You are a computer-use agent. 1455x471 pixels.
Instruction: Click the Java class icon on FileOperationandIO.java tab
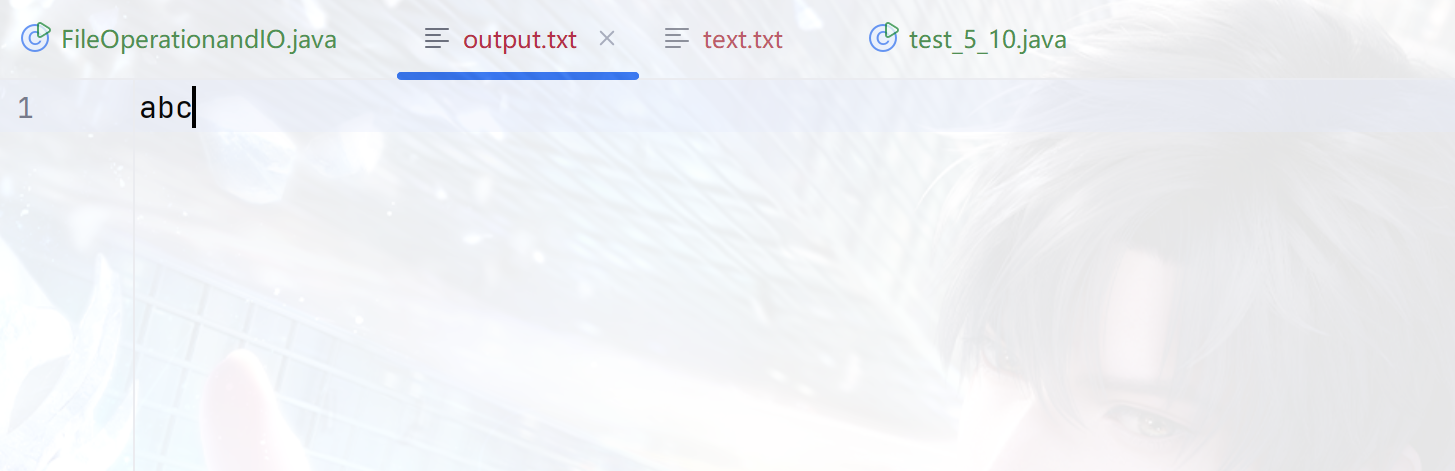pyautogui.click(x=36, y=39)
